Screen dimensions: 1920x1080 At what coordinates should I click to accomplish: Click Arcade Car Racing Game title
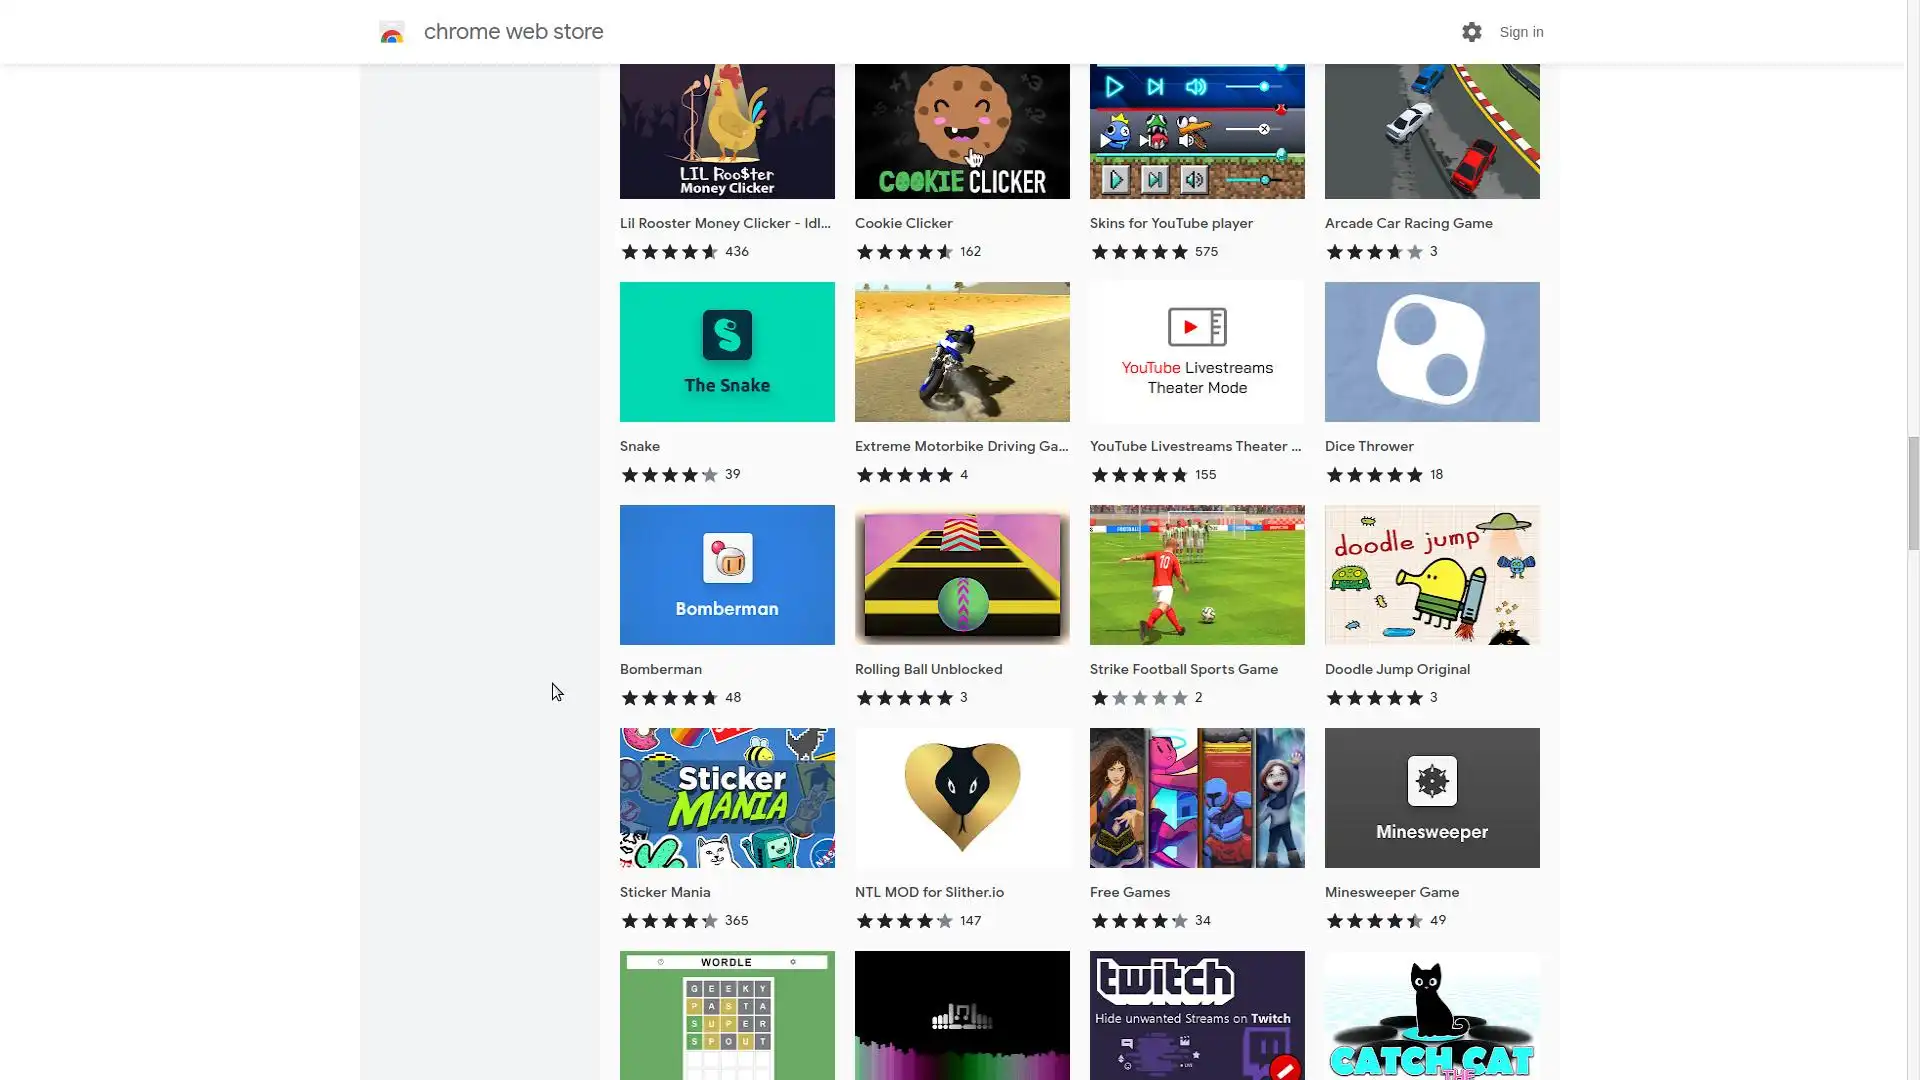(1408, 223)
